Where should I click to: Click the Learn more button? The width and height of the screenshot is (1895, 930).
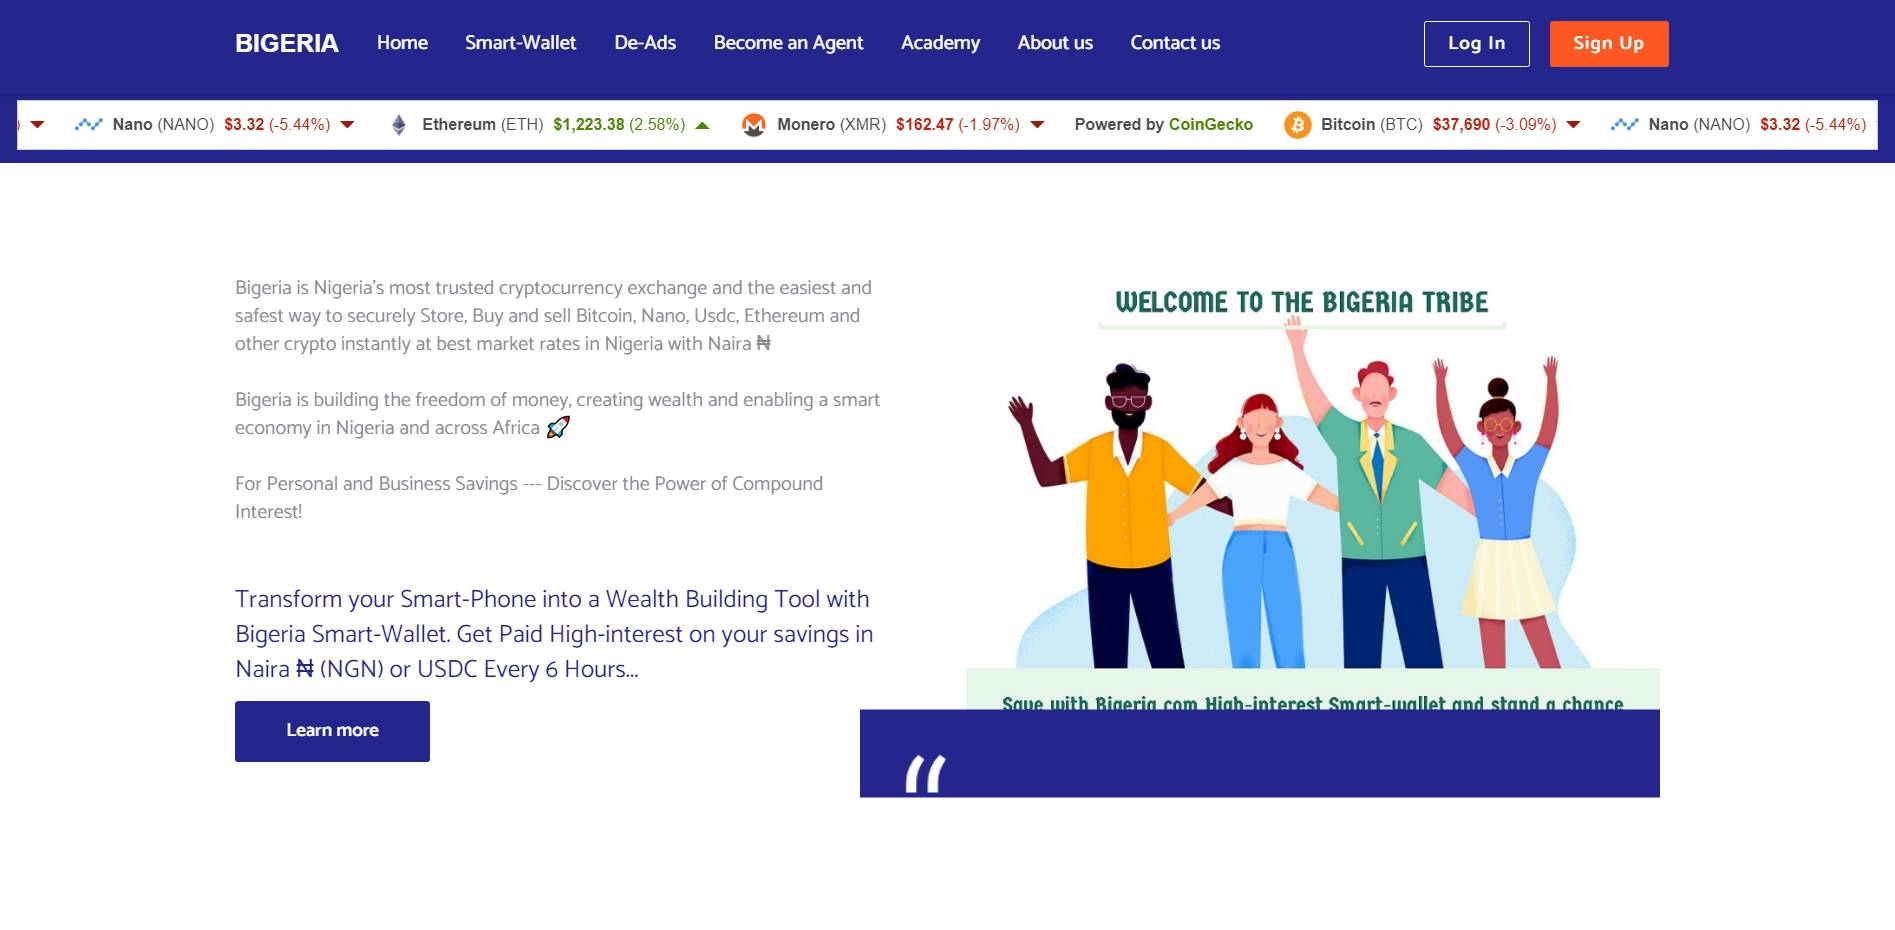pyautogui.click(x=332, y=731)
